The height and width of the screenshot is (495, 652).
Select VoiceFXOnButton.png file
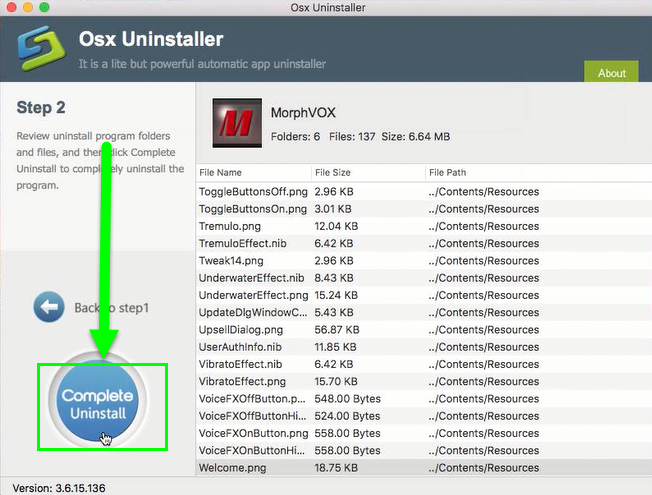point(253,433)
